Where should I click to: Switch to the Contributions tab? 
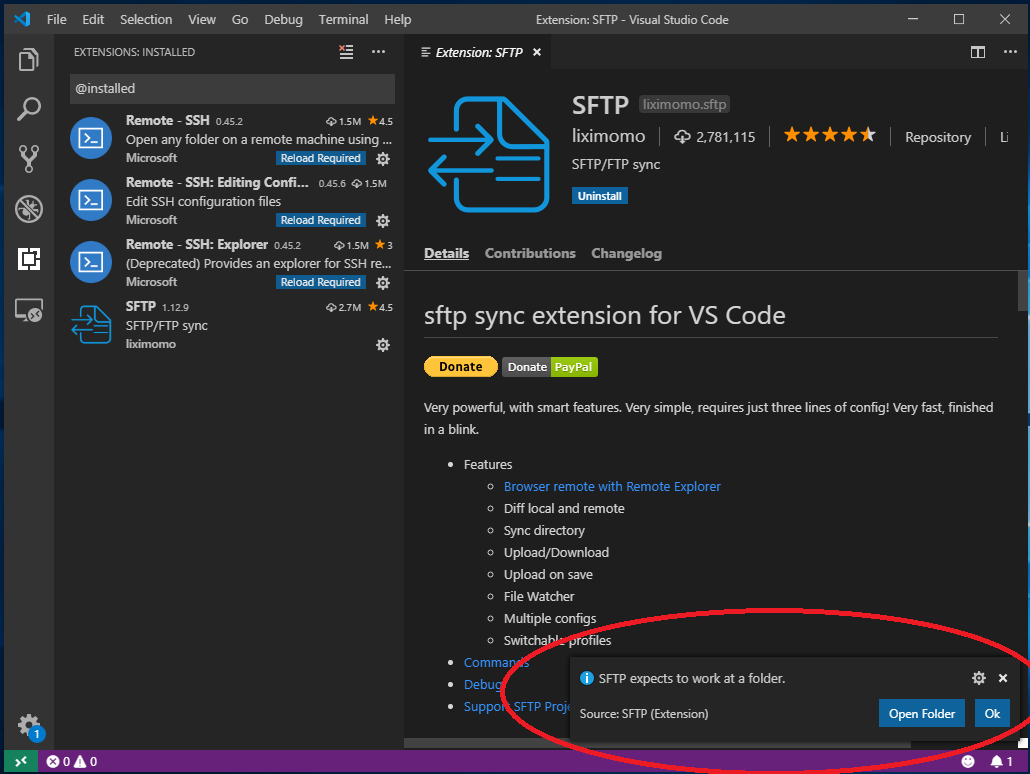[x=529, y=254]
